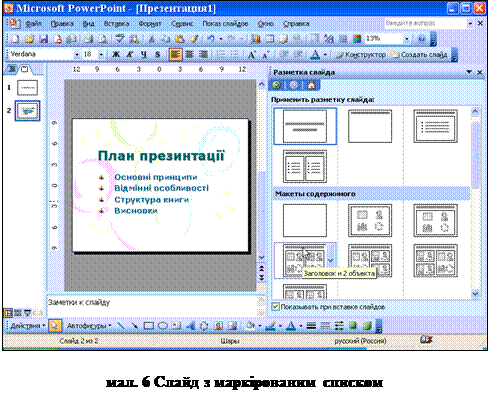Click the Paste clipboard icon
The width and height of the screenshot is (489, 394).
click(180, 39)
